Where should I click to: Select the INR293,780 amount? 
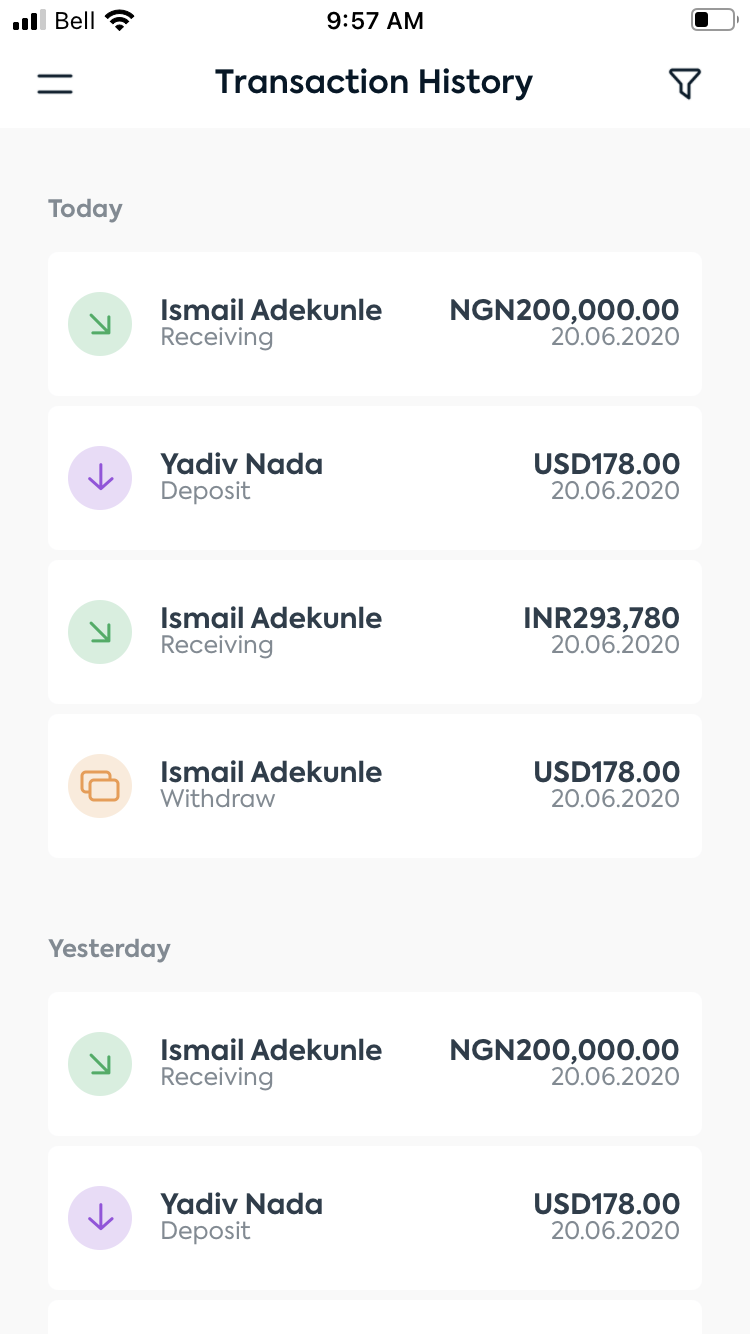601,618
